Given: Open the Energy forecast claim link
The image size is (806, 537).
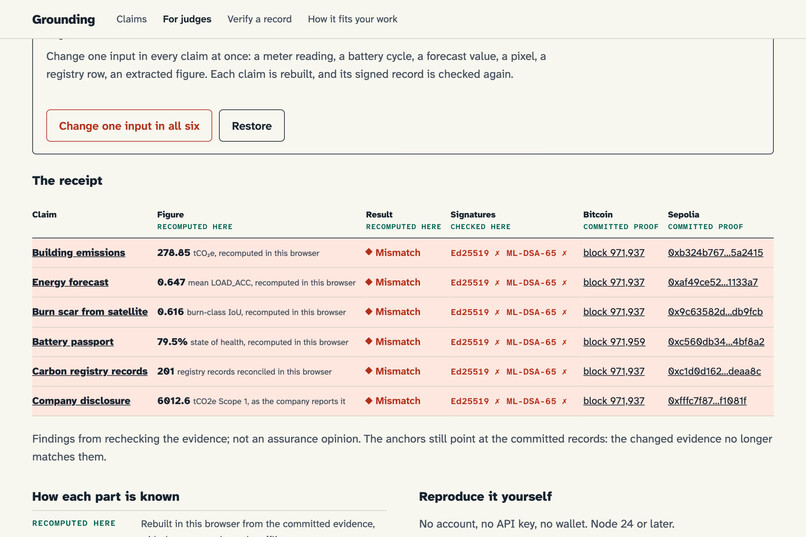Looking at the screenshot, I should click(70, 282).
